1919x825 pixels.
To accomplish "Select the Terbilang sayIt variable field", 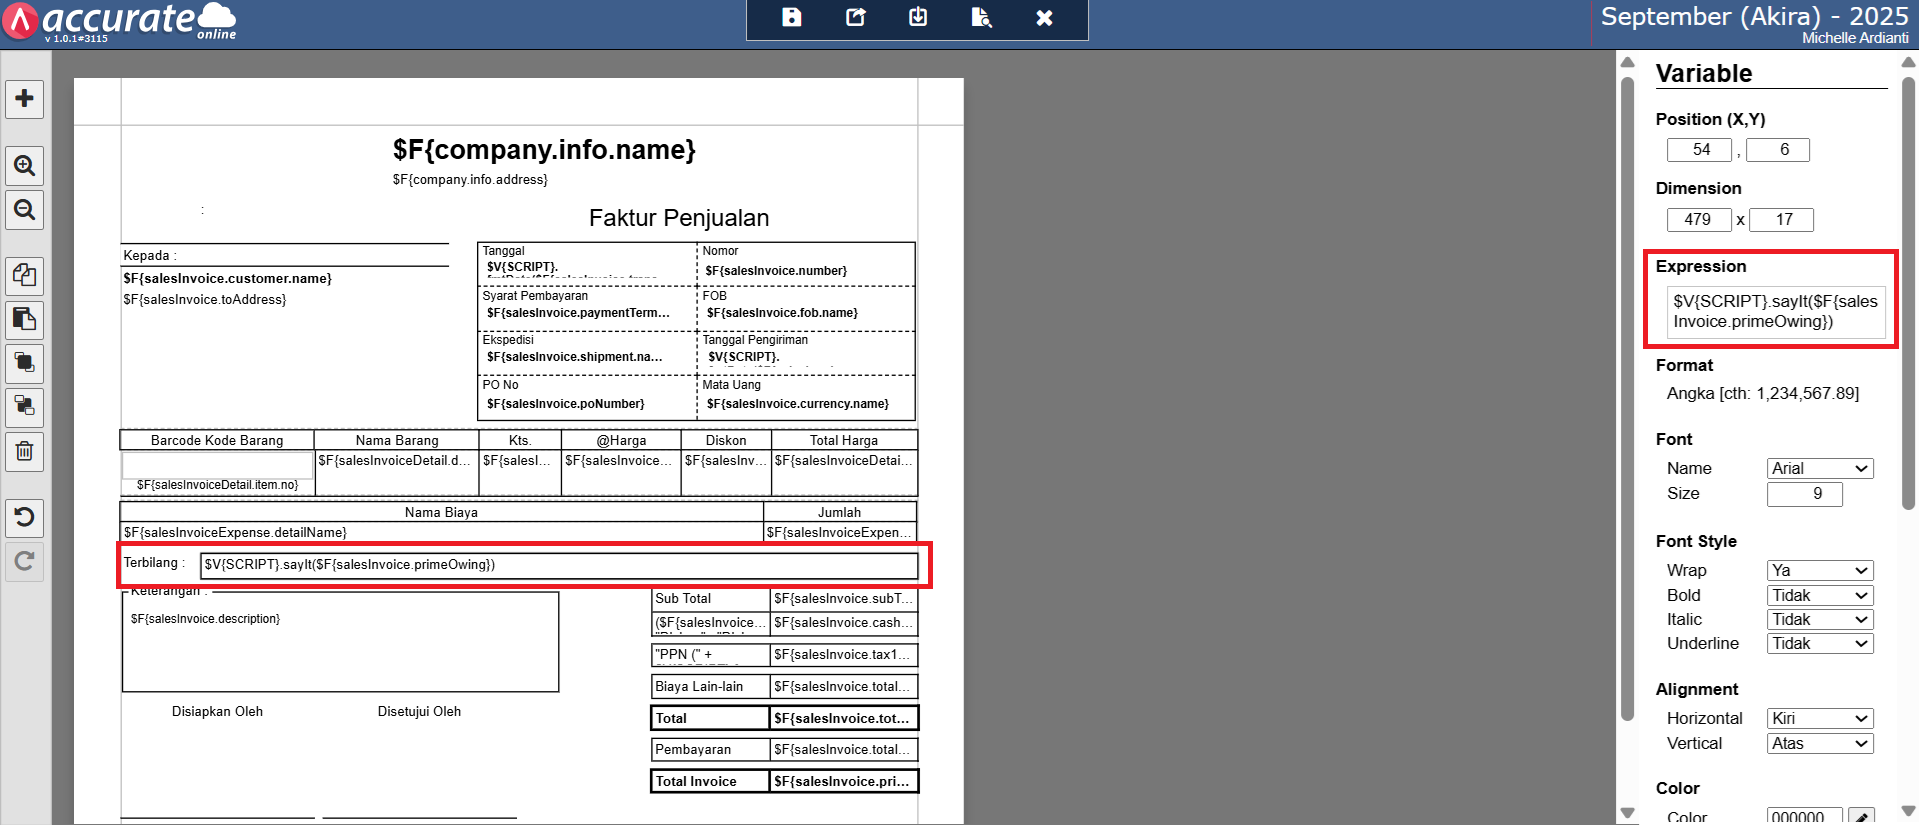I will pyautogui.click(x=558, y=565).
